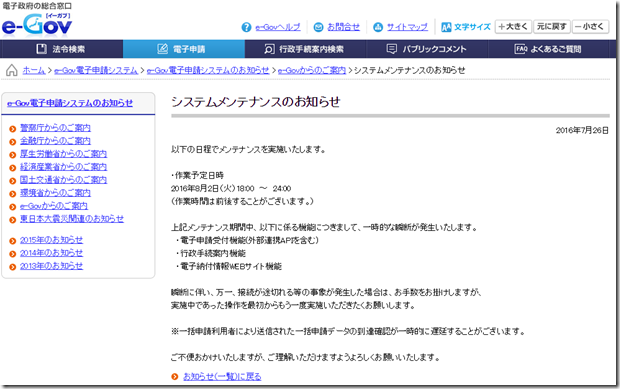Viewport: 620px width, 389px height.
Task: Click the envelope contact icon
Action: tap(318, 27)
